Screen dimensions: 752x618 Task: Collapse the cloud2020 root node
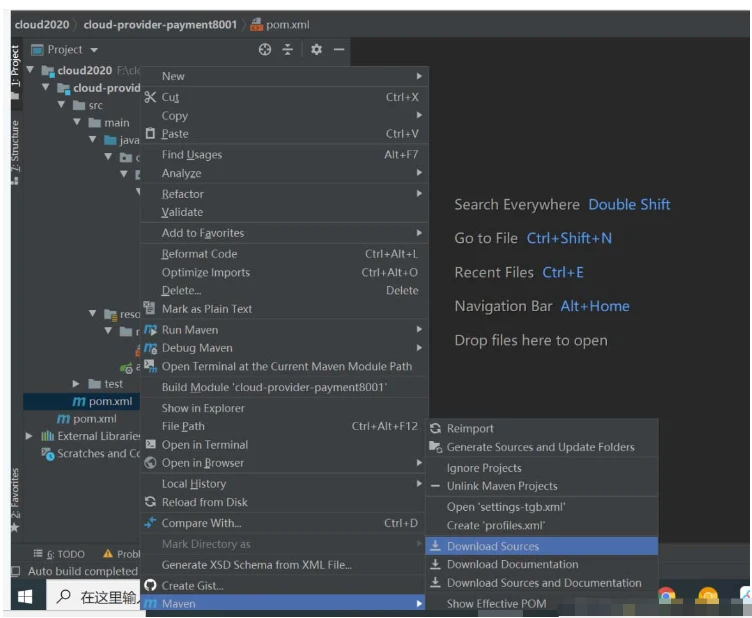pos(30,71)
